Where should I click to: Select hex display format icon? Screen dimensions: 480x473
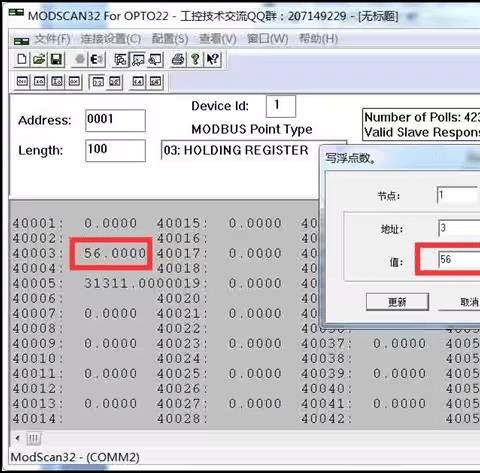coord(74,82)
